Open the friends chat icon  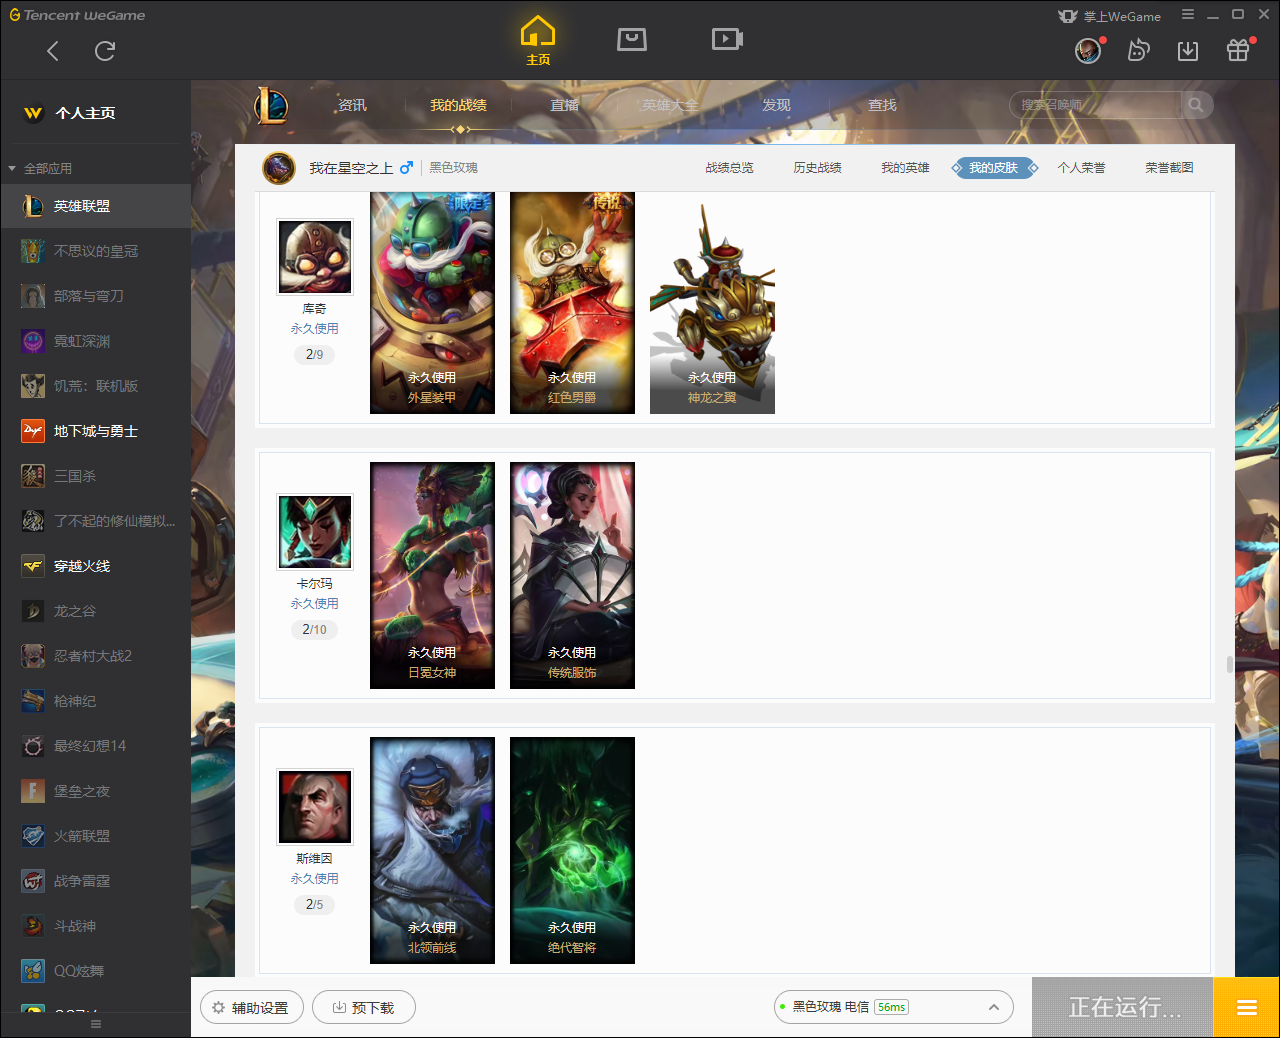pyautogui.click(x=1138, y=50)
